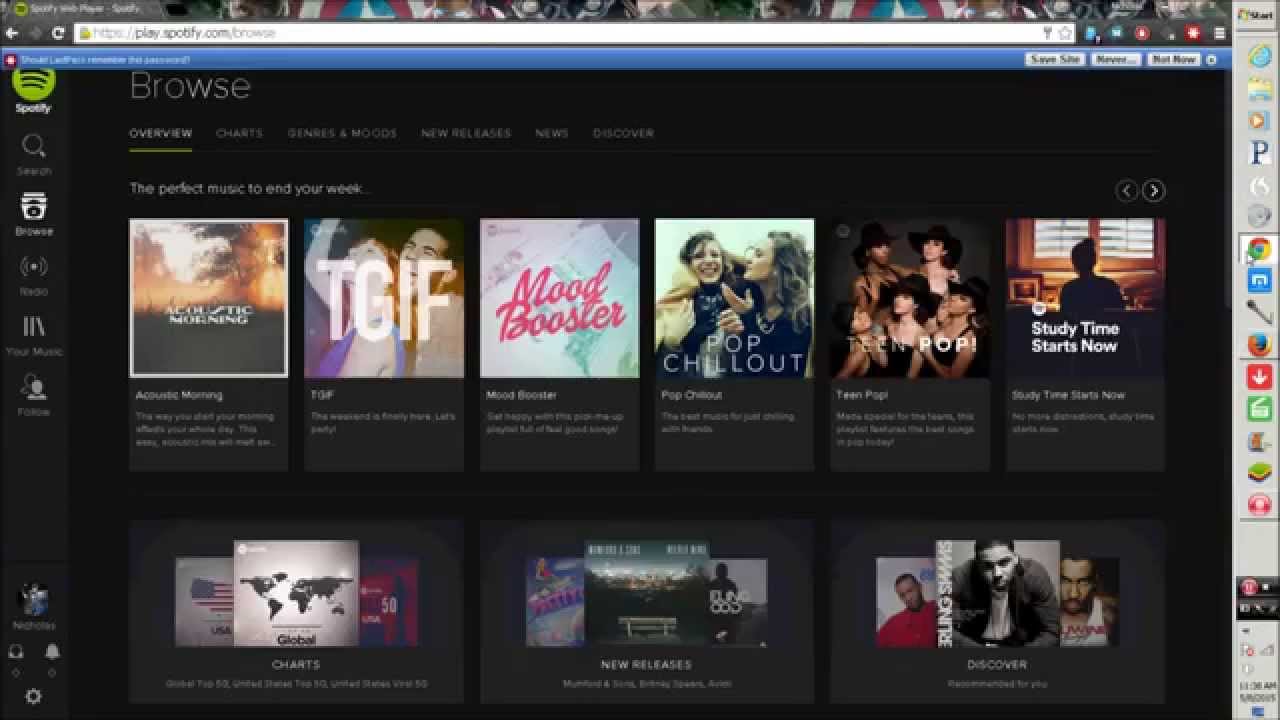Click Save Site in LastPass bar
The image size is (1280, 720).
click(1055, 59)
